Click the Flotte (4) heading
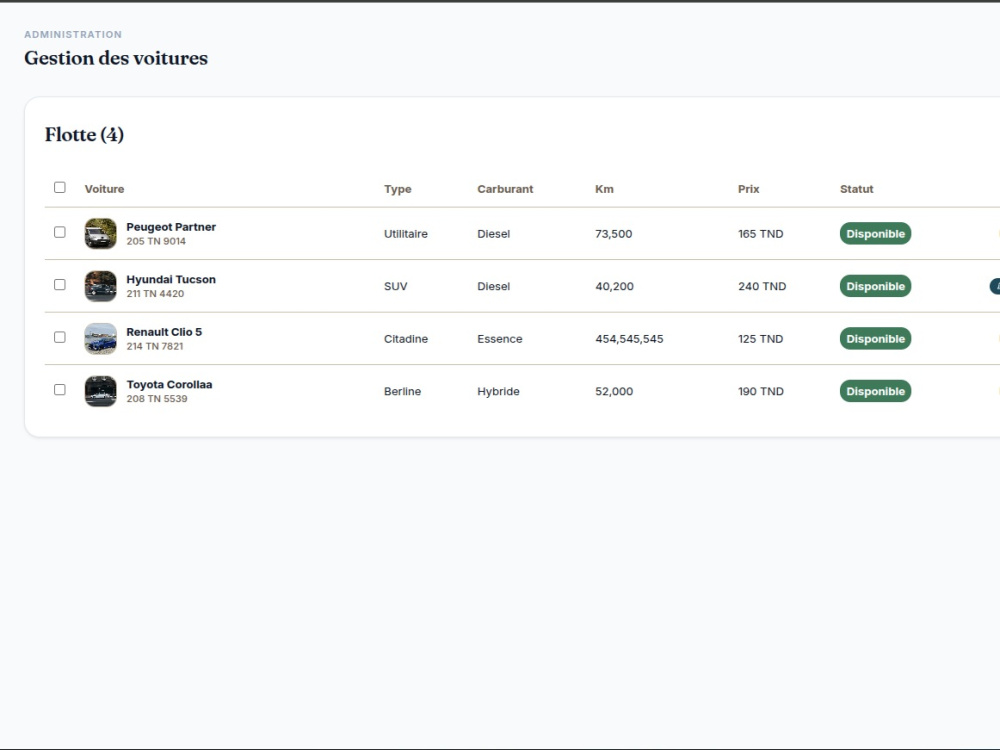The height and width of the screenshot is (750, 1000). (84, 135)
